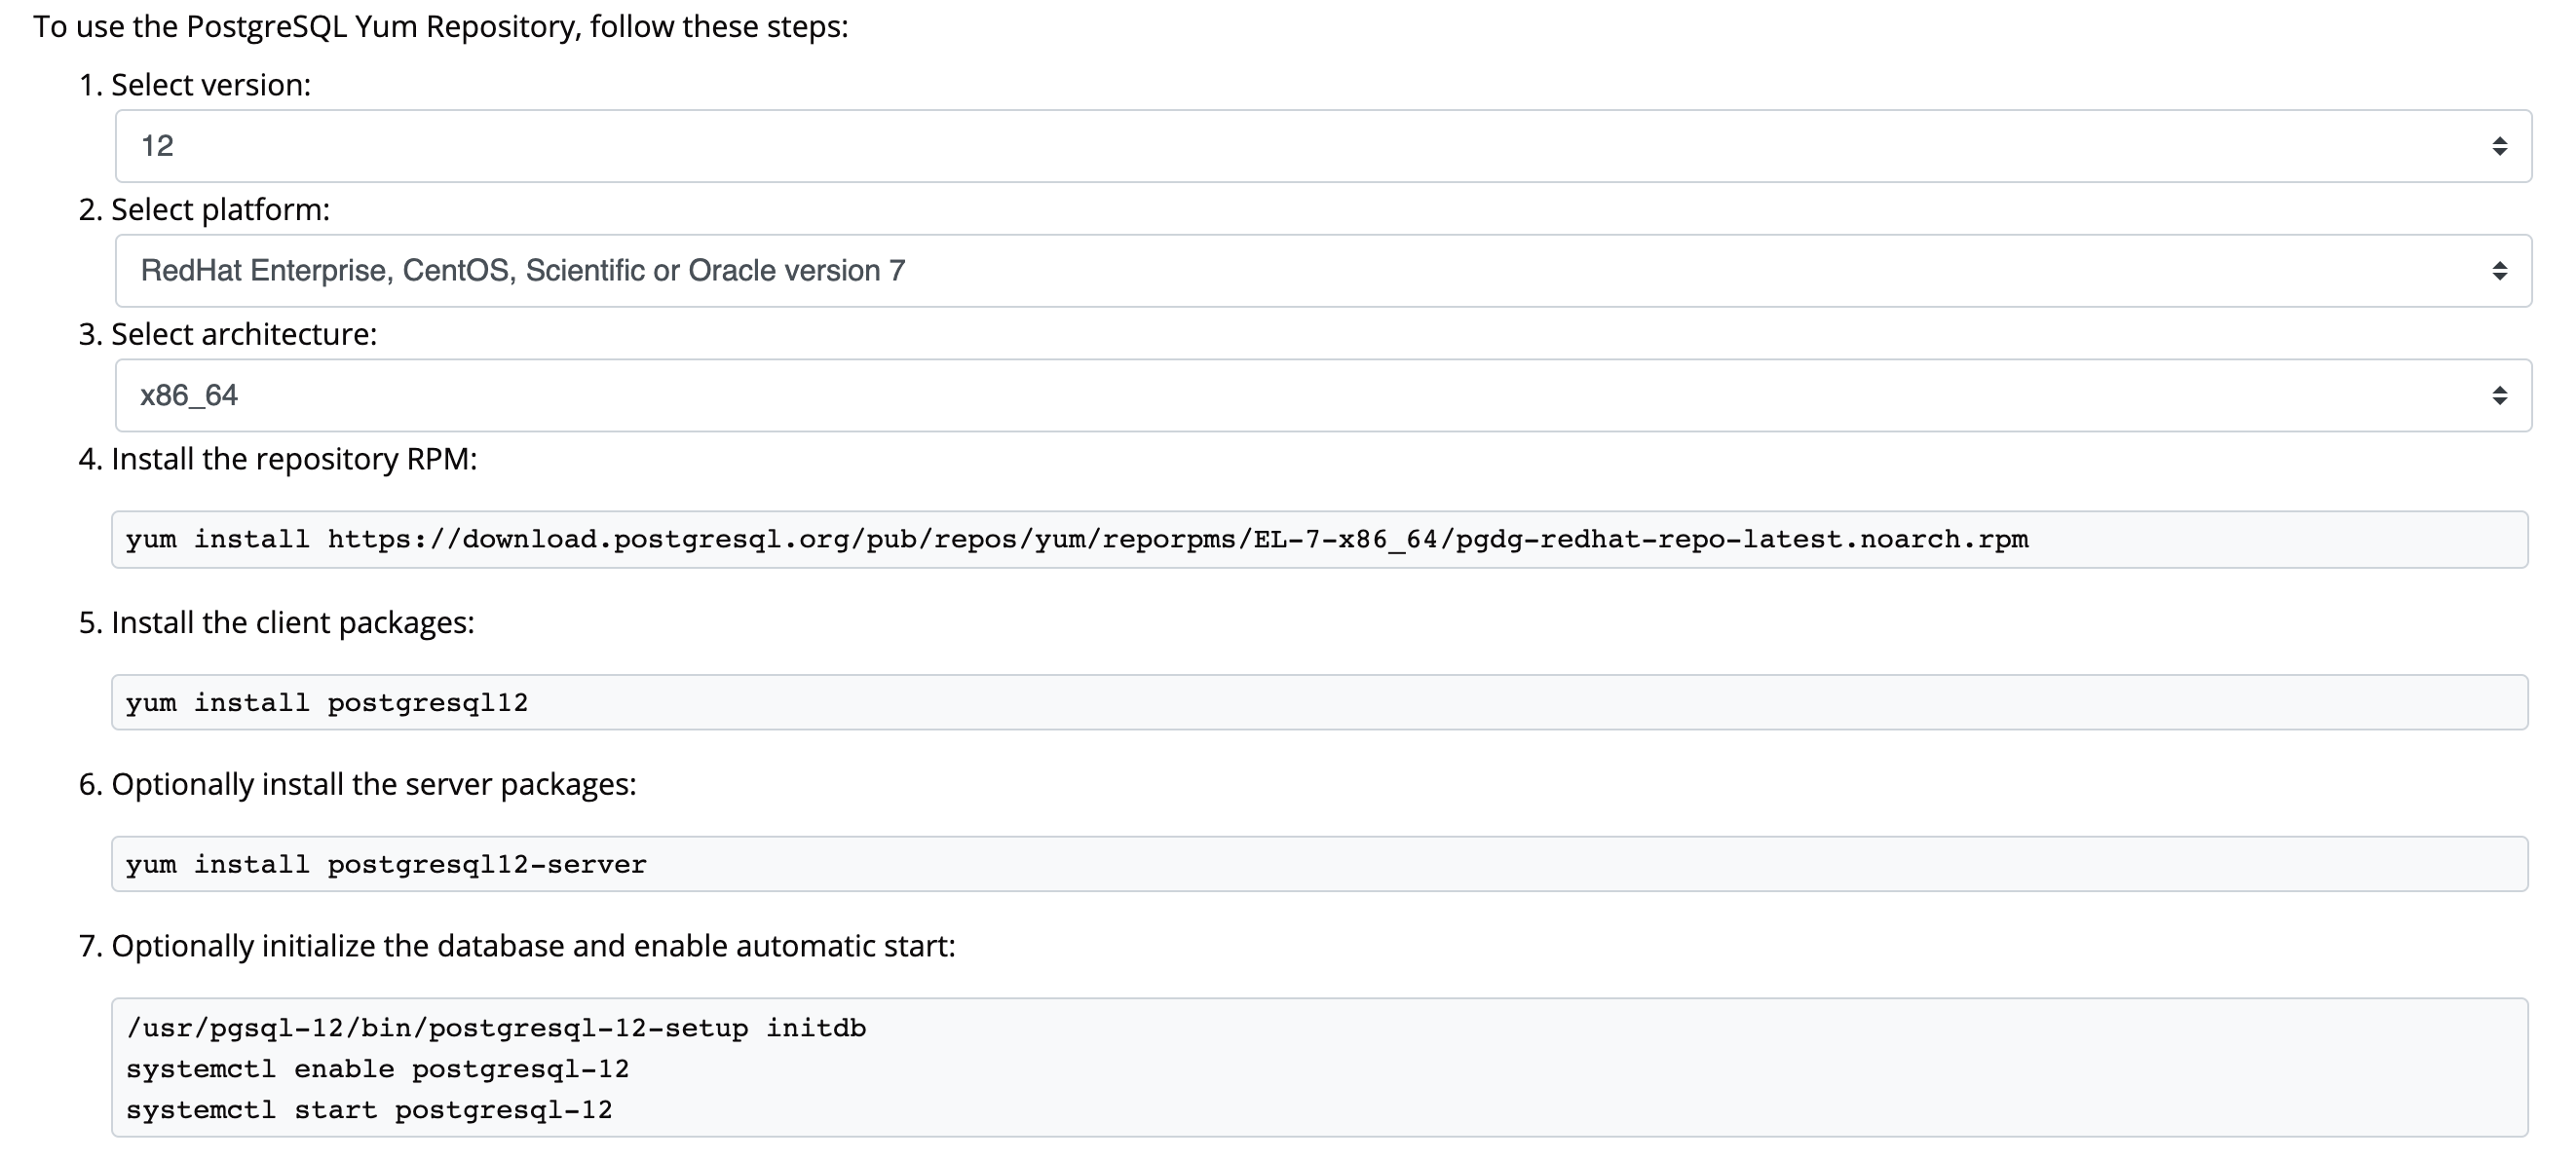Click the systemctl start postgresql-12 line
The image size is (2576, 1161).
372,1108
